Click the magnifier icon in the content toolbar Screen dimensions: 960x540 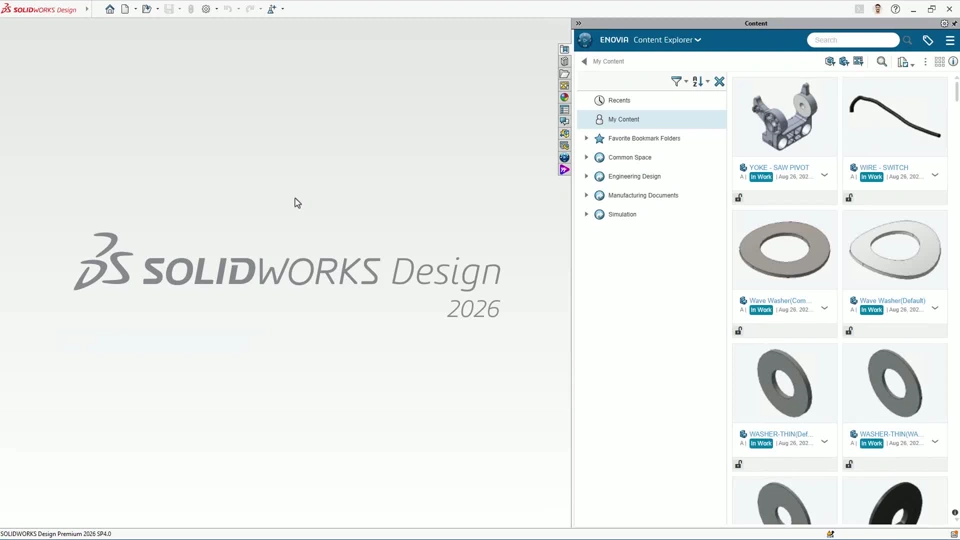pos(882,62)
